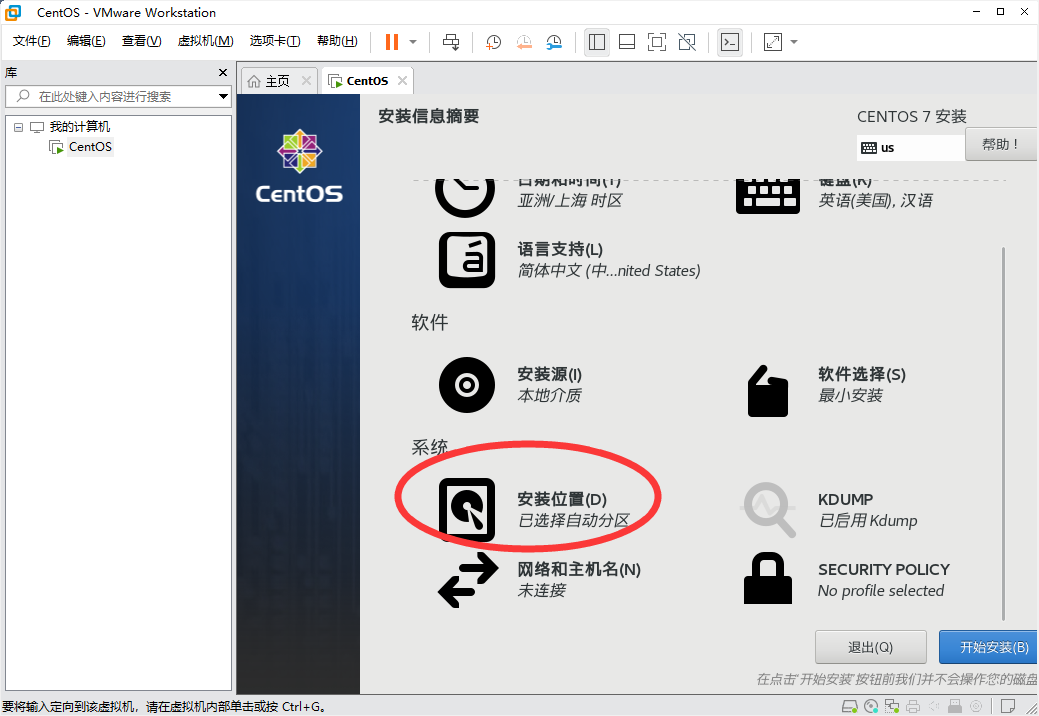Click the 退出(Q) quit button

[x=870, y=647]
